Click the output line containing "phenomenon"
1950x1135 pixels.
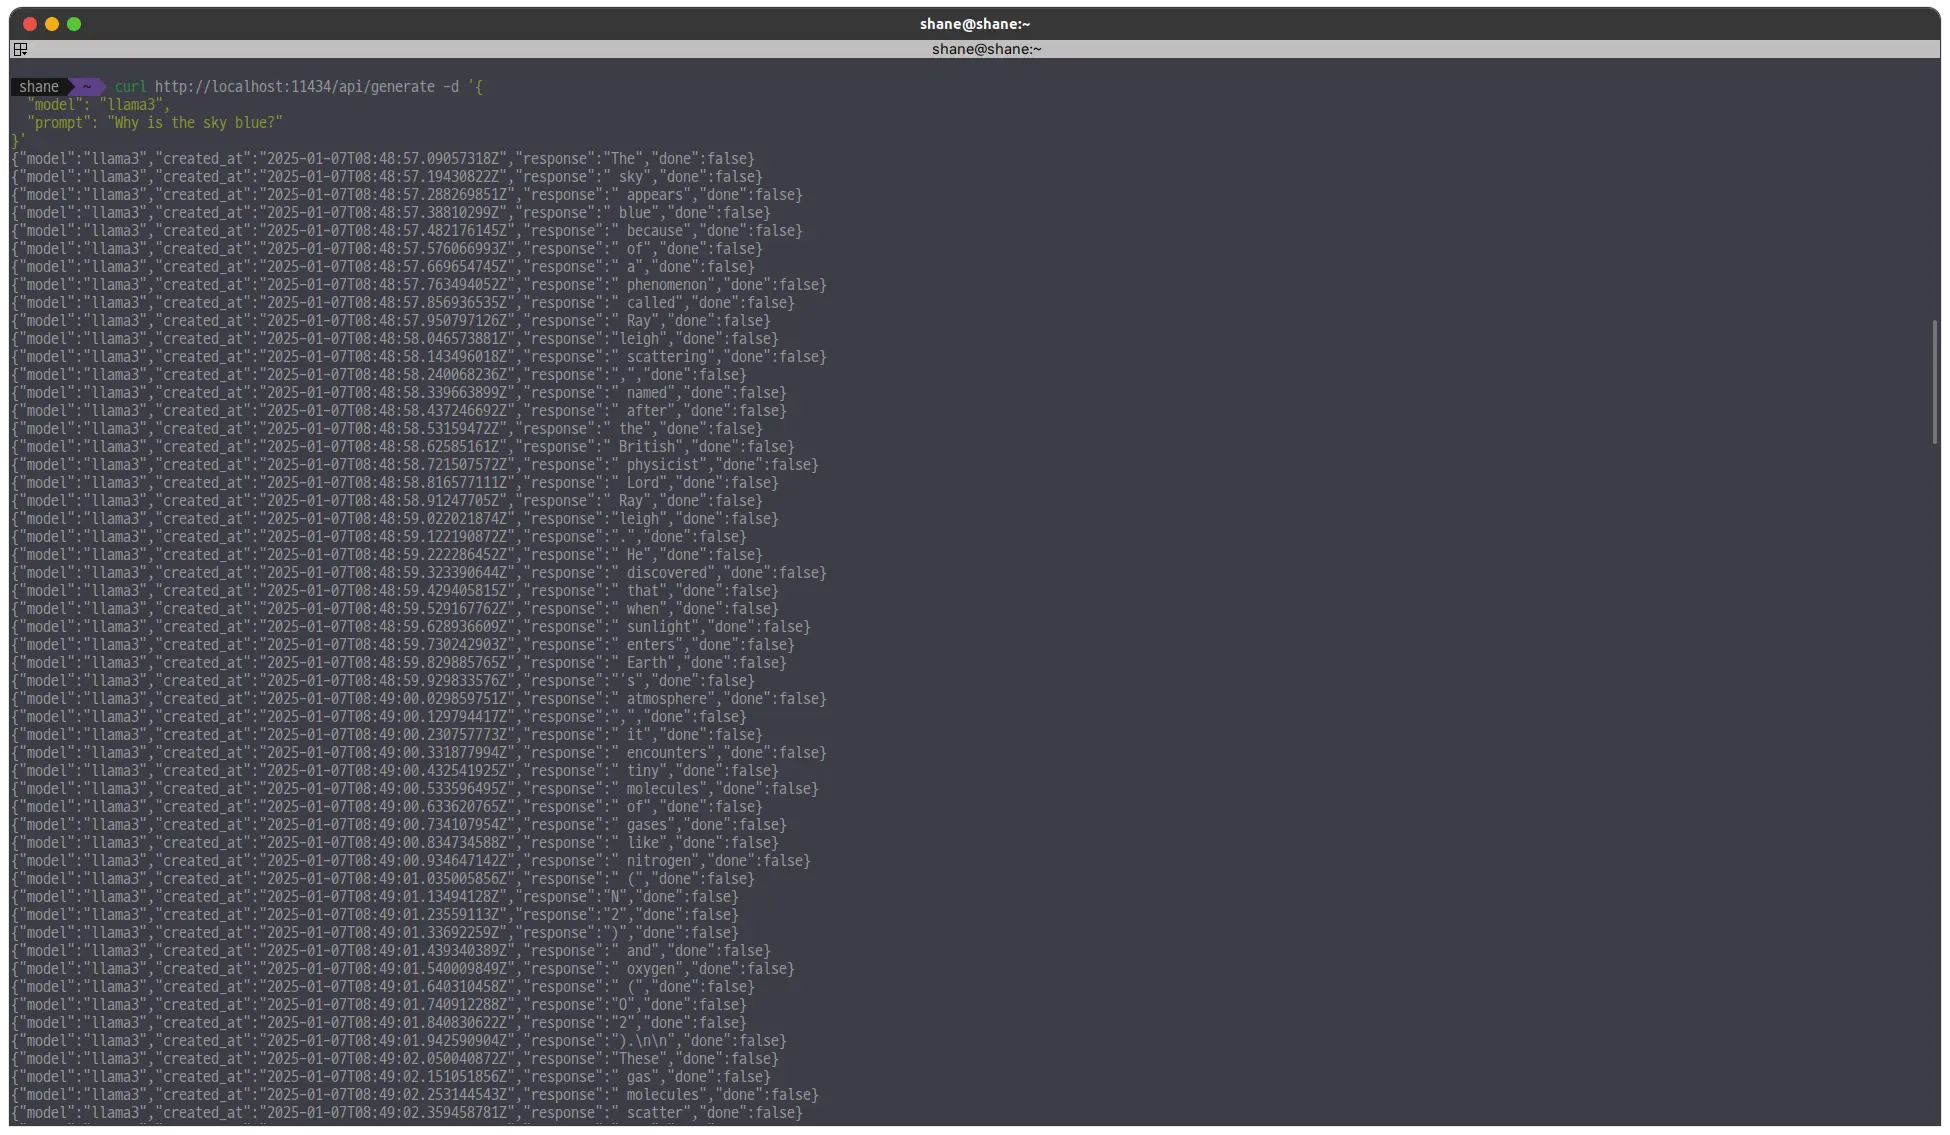point(418,285)
